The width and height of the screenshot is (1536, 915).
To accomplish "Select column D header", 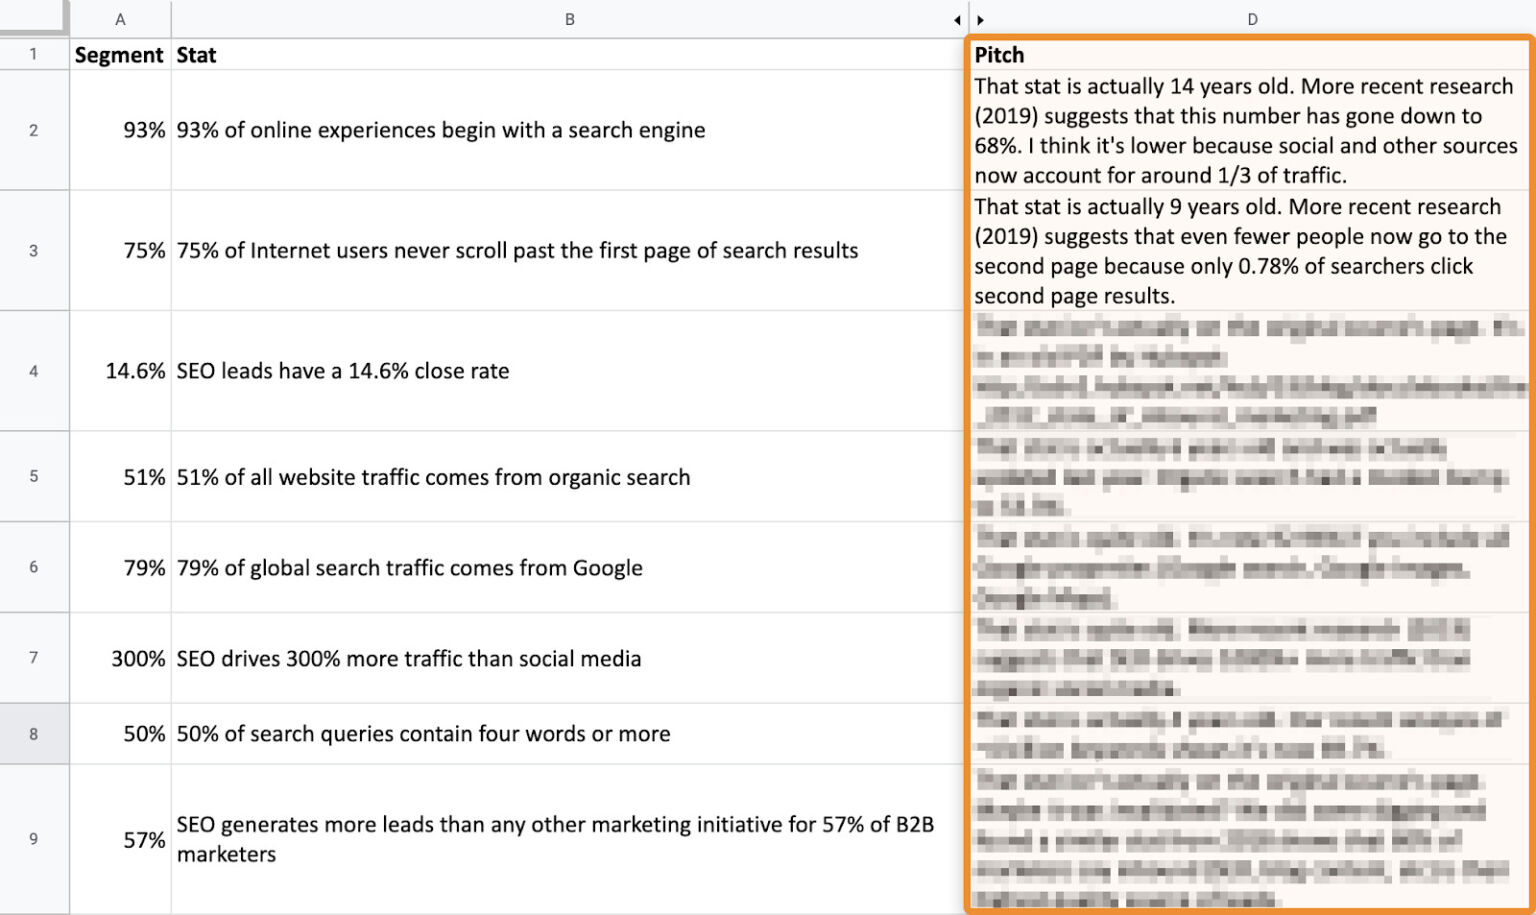I will click(x=1253, y=18).
